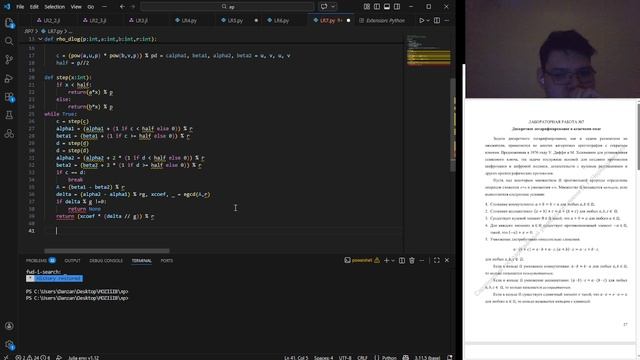The height and width of the screenshot is (360, 640).
Task: Change Spaces: 4 indentation setting
Action: click(323, 358)
